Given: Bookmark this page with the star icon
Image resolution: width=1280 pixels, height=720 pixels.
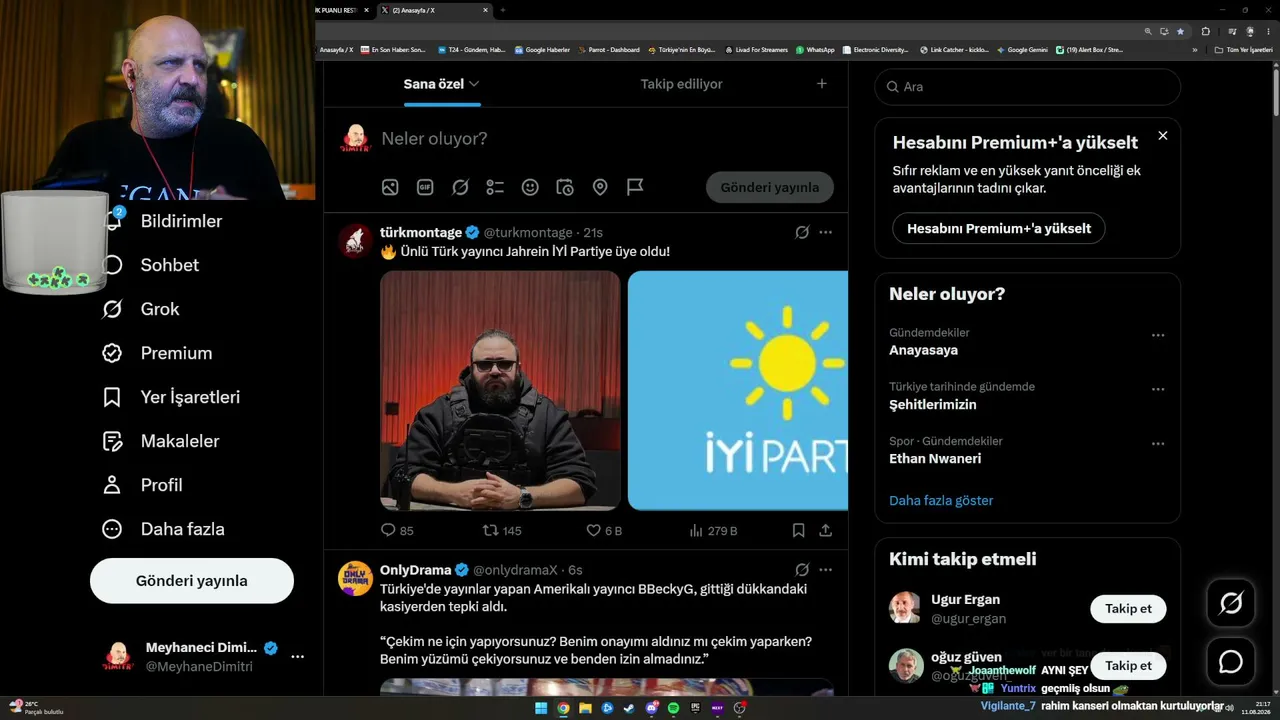Looking at the screenshot, I should [x=1180, y=31].
